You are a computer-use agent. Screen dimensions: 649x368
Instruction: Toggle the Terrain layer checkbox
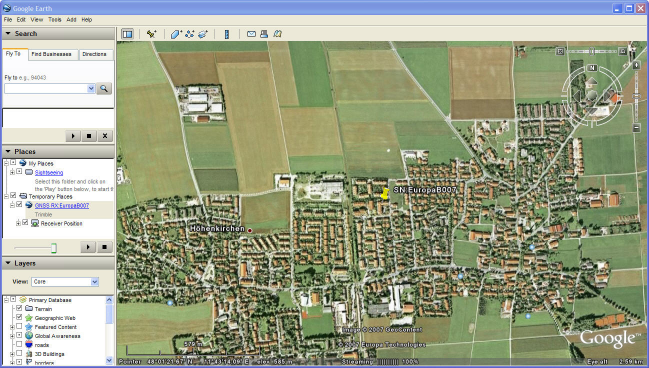point(19,308)
